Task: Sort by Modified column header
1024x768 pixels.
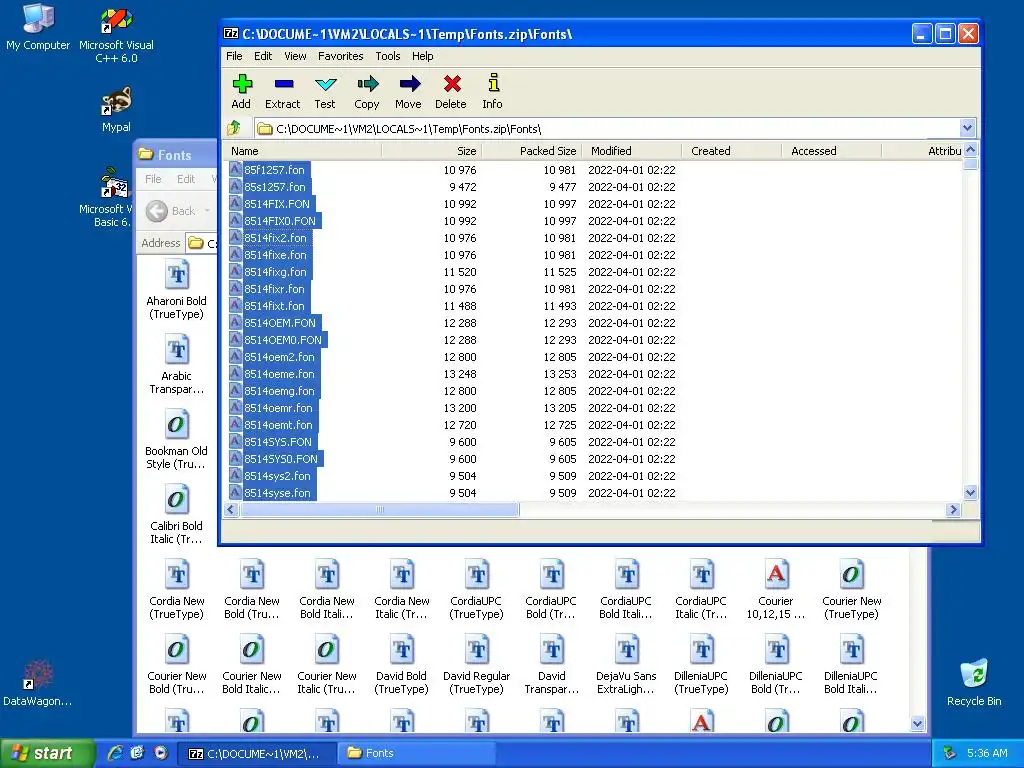Action: [632, 151]
